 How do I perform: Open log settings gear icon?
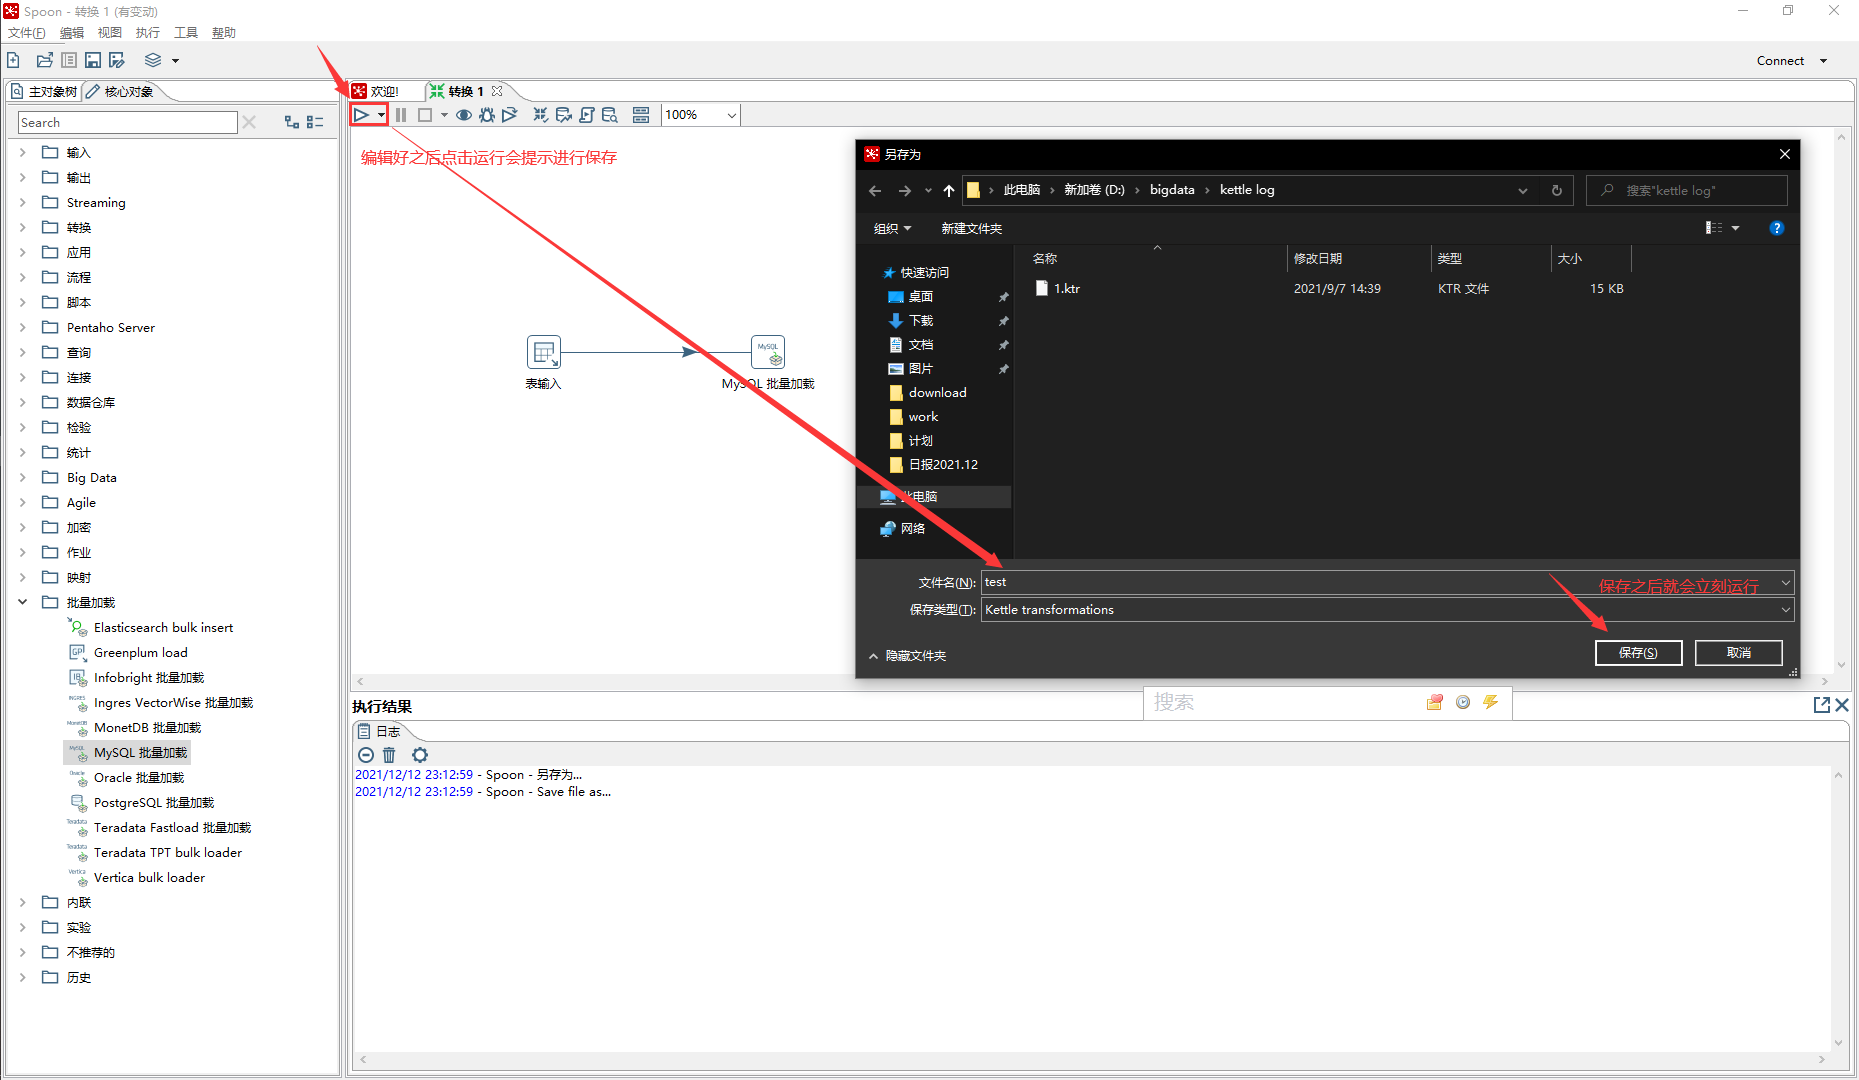pyautogui.click(x=420, y=755)
